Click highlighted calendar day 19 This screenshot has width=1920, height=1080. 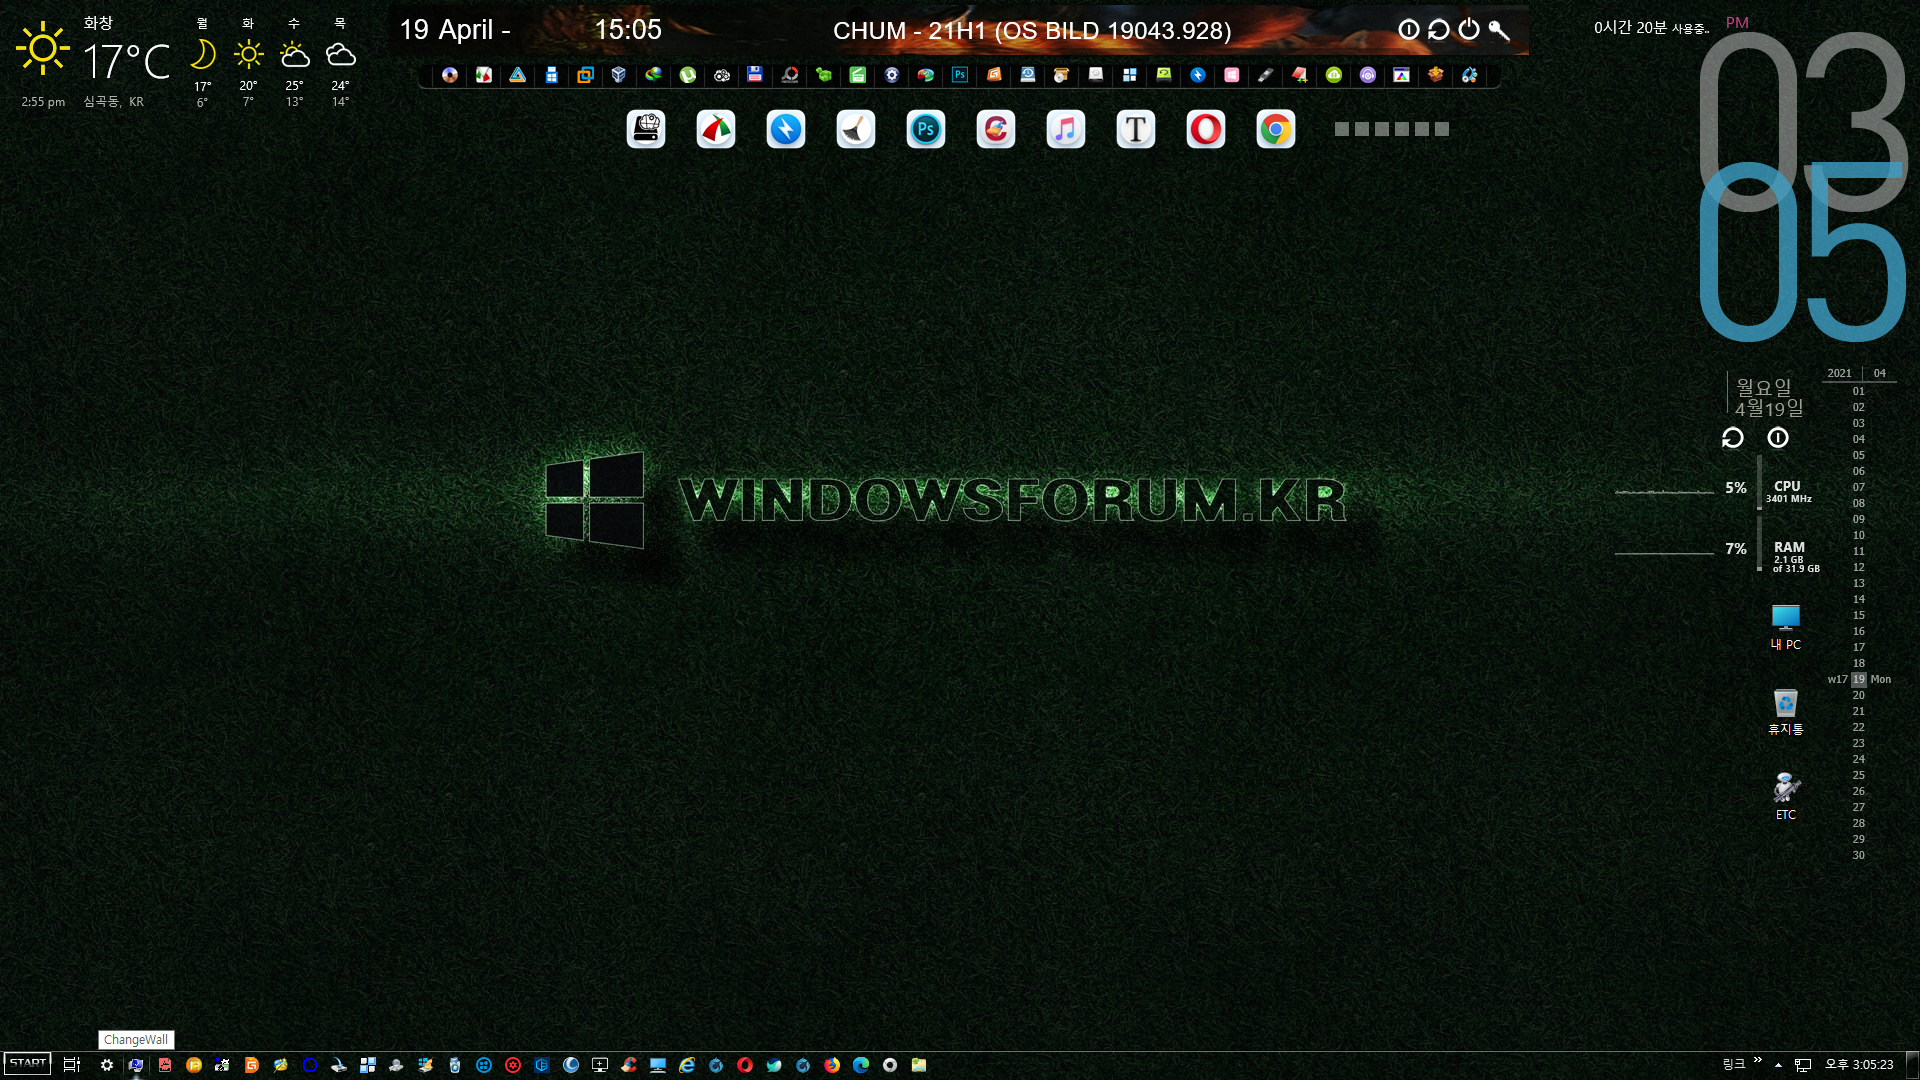1859,679
